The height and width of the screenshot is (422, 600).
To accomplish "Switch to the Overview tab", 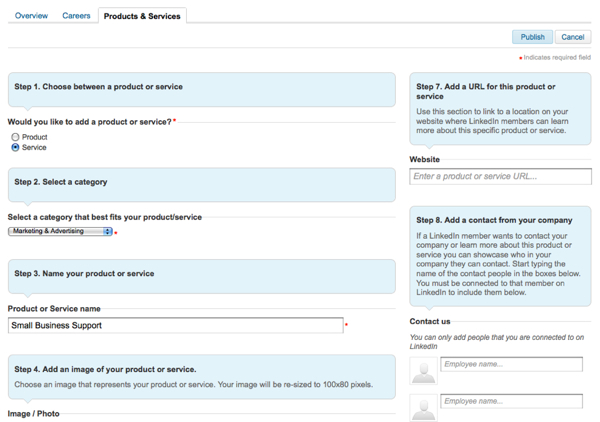I will tap(31, 16).
